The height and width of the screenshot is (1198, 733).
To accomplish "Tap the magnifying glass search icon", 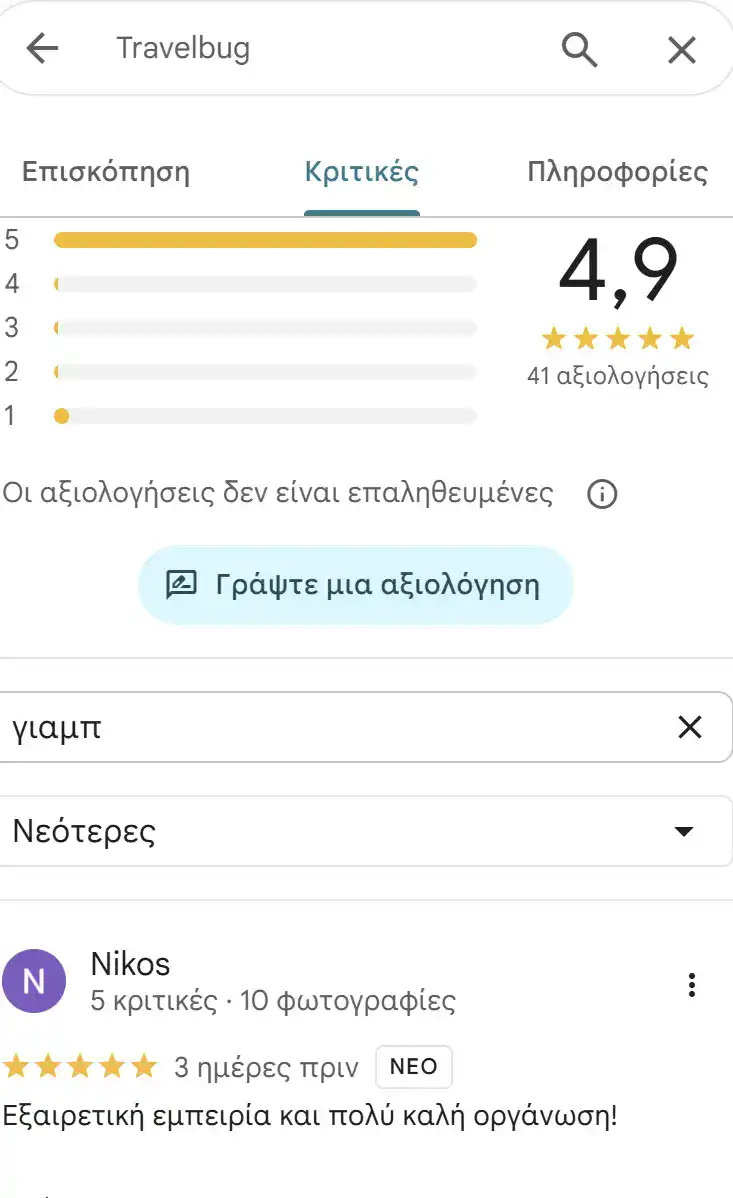I will click(580, 49).
